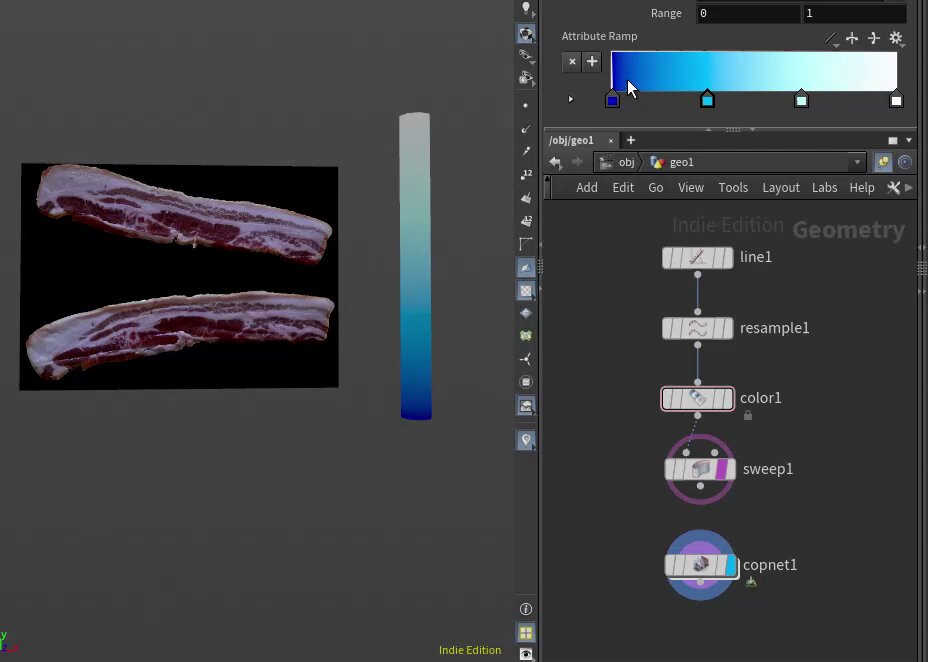928x662 pixels.
Task: Open the geo1 path dropdown arrow
Action: [856, 162]
